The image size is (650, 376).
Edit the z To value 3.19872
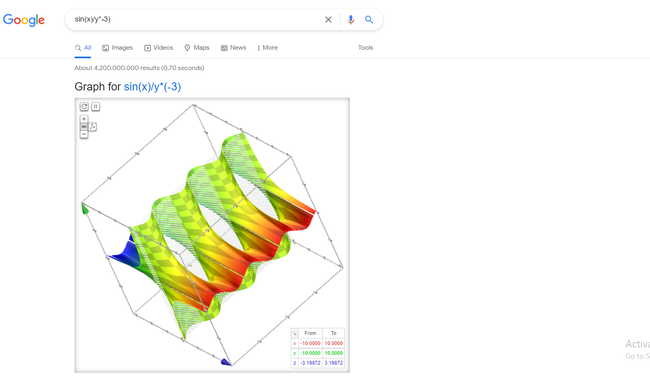(334, 363)
